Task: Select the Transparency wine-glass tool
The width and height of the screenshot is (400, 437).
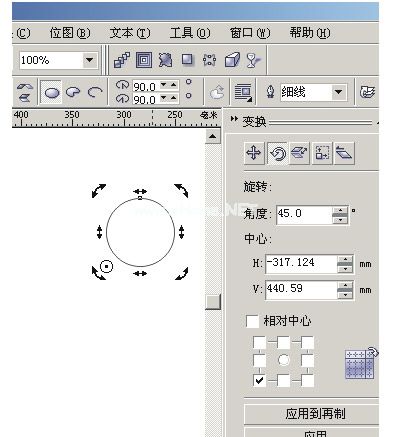Action: [x=253, y=60]
